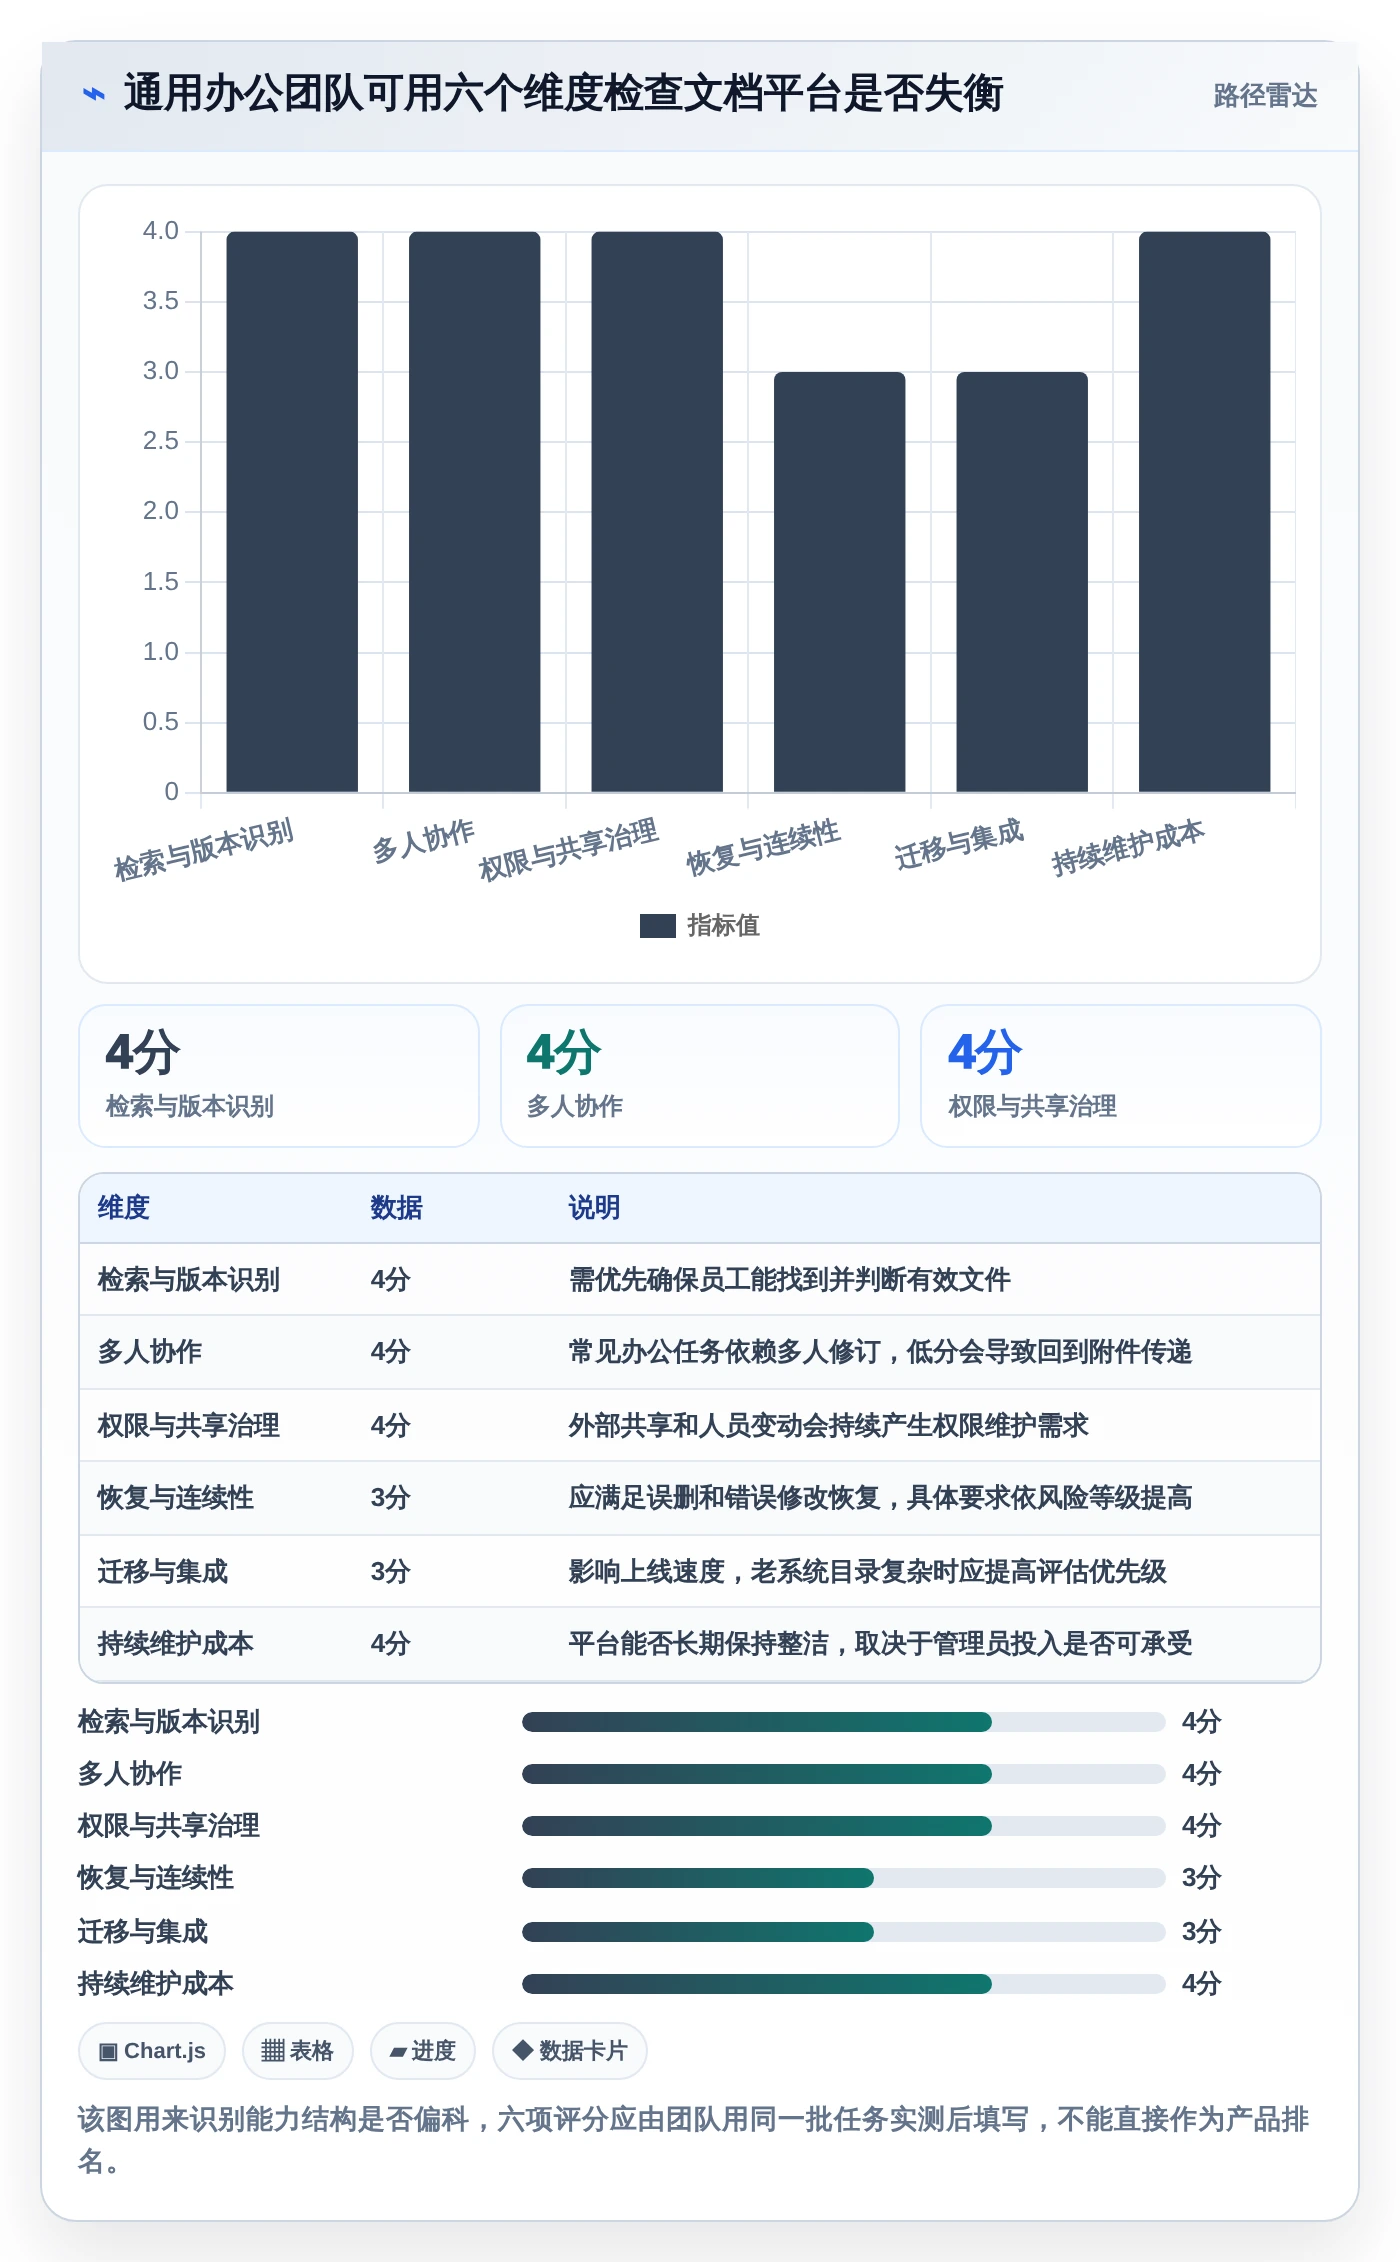The image size is (1400, 2262).
Task: Click the description starting 常见办公任务依赖多人修订
Action: coord(880,1352)
